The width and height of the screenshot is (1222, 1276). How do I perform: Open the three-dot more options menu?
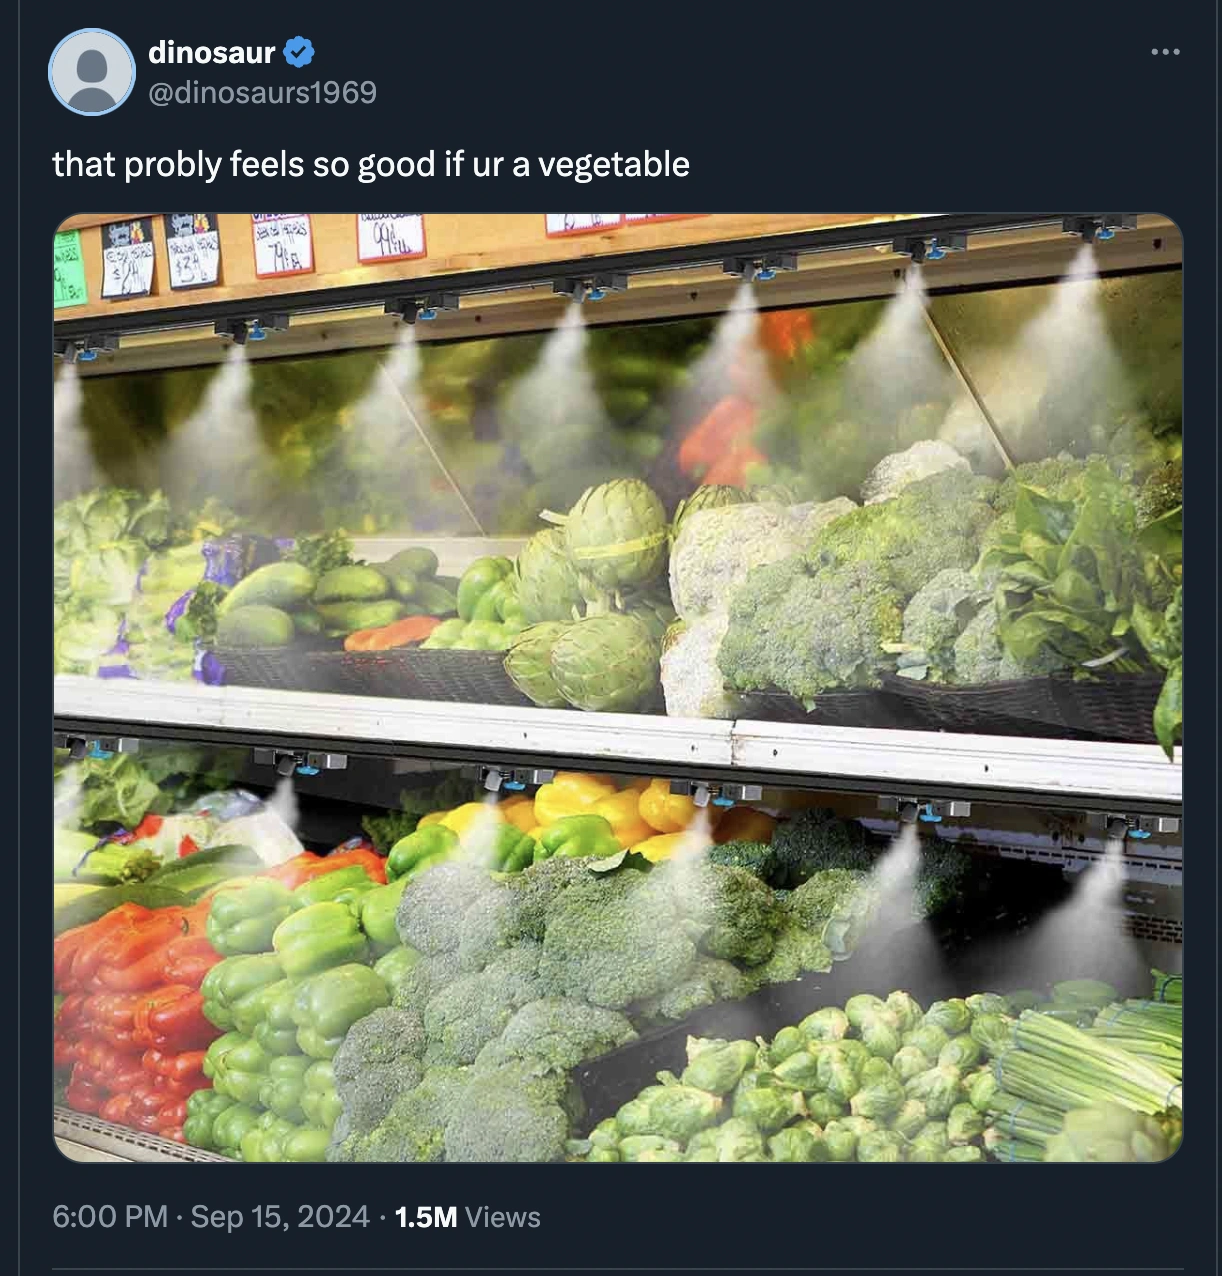[x=1165, y=51]
